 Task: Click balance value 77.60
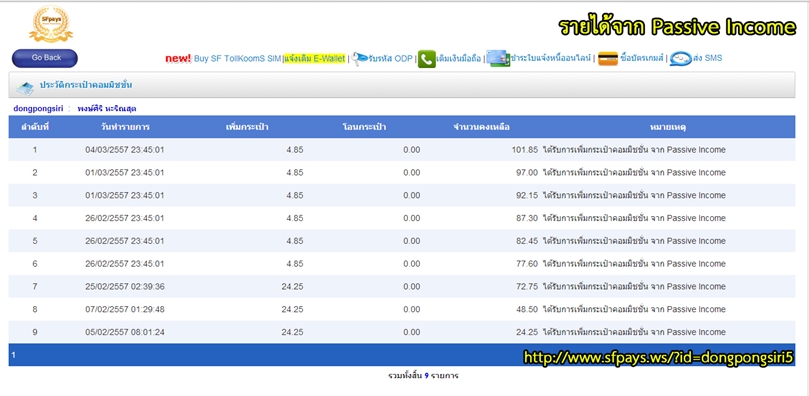click(x=527, y=263)
